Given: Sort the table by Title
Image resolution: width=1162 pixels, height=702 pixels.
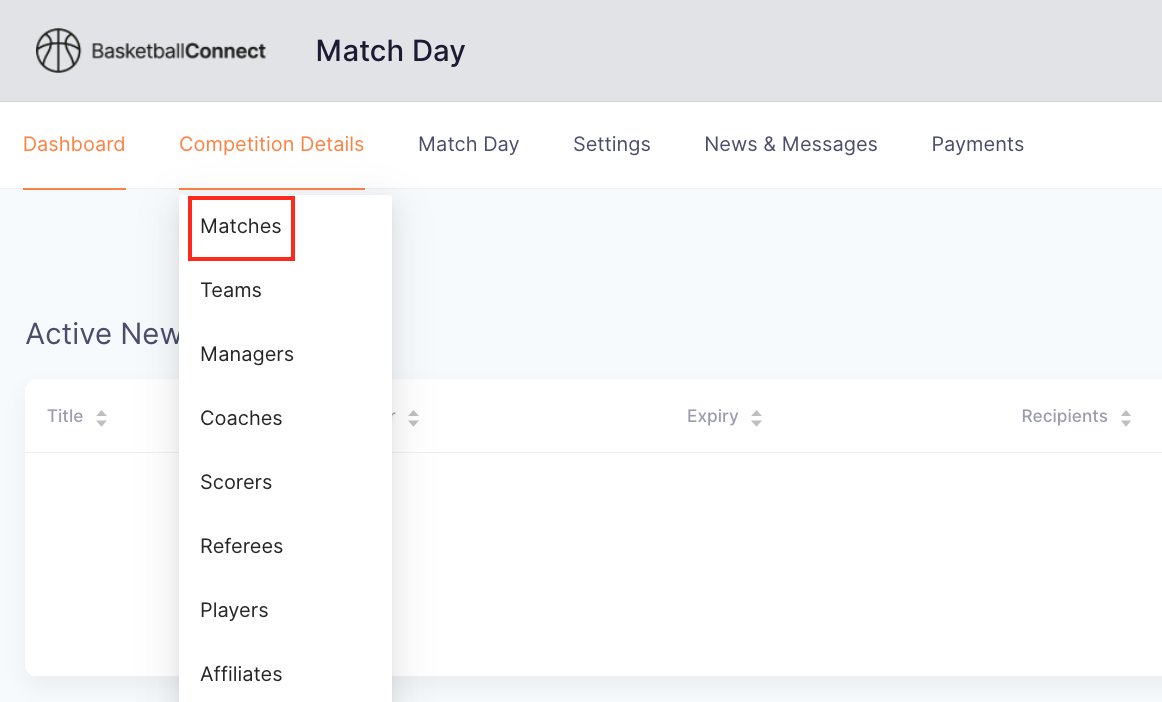Looking at the screenshot, I should [101, 418].
